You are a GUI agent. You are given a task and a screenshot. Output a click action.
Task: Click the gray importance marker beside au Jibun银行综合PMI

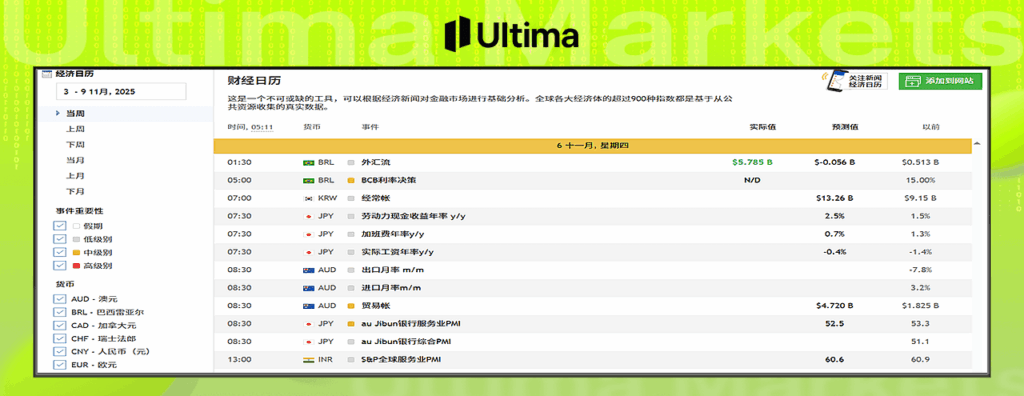coord(351,342)
